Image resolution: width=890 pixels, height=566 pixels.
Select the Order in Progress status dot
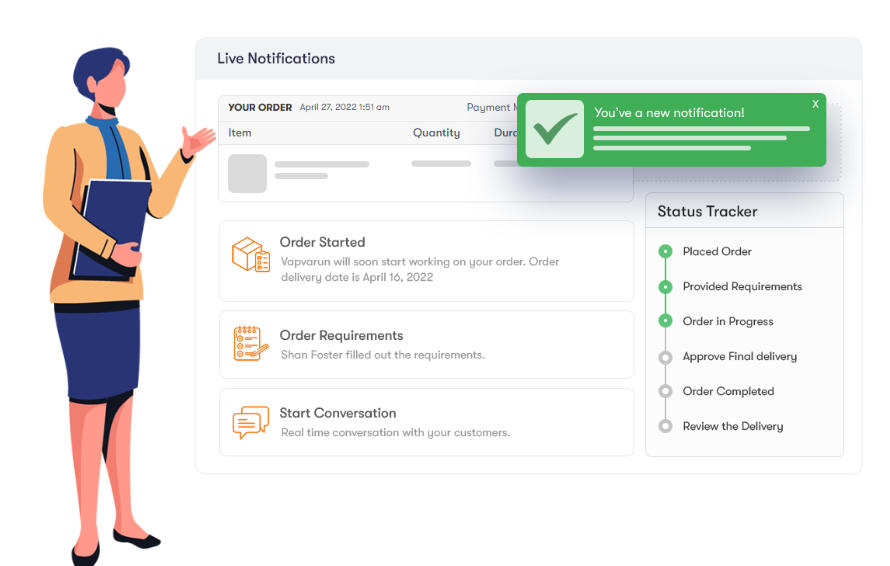(x=665, y=321)
